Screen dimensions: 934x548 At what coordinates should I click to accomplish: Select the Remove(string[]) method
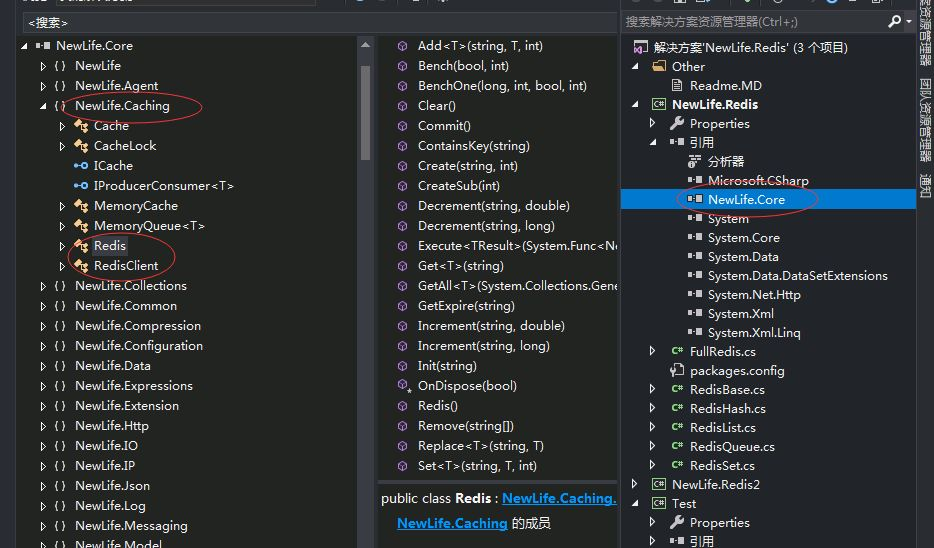pos(465,426)
